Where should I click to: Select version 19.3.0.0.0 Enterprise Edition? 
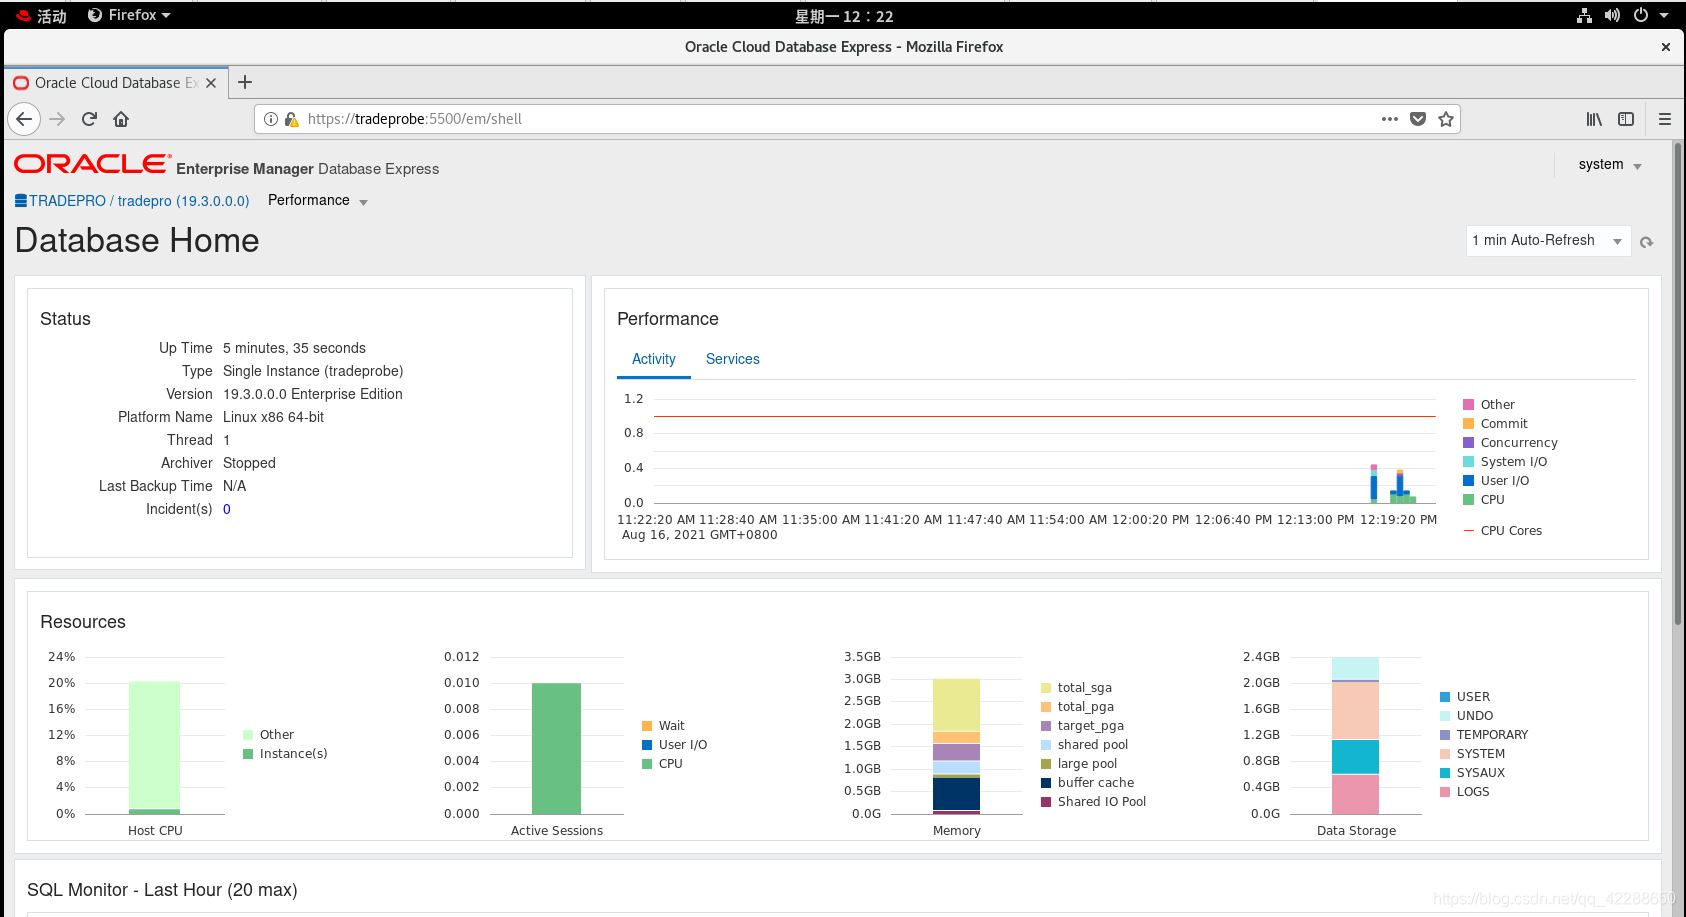coord(313,394)
